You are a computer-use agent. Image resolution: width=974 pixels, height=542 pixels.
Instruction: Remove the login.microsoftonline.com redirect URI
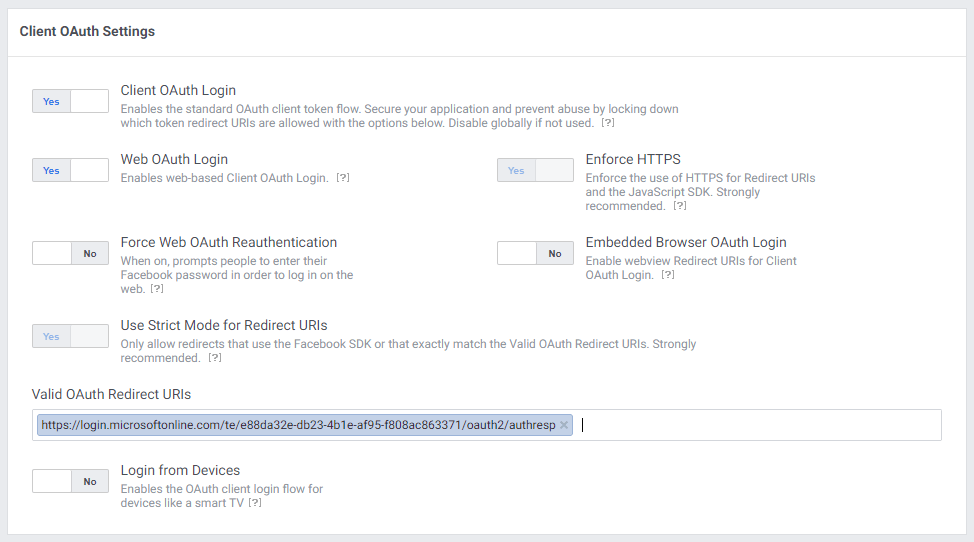[564, 425]
